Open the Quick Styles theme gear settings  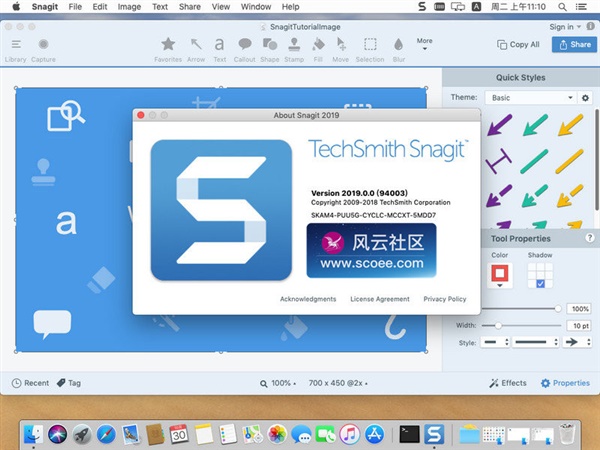click(x=585, y=98)
